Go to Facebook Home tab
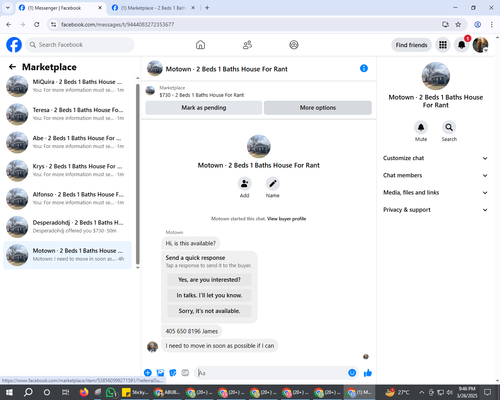The width and height of the screenshot is (500, 400). (x=200, y=45)
